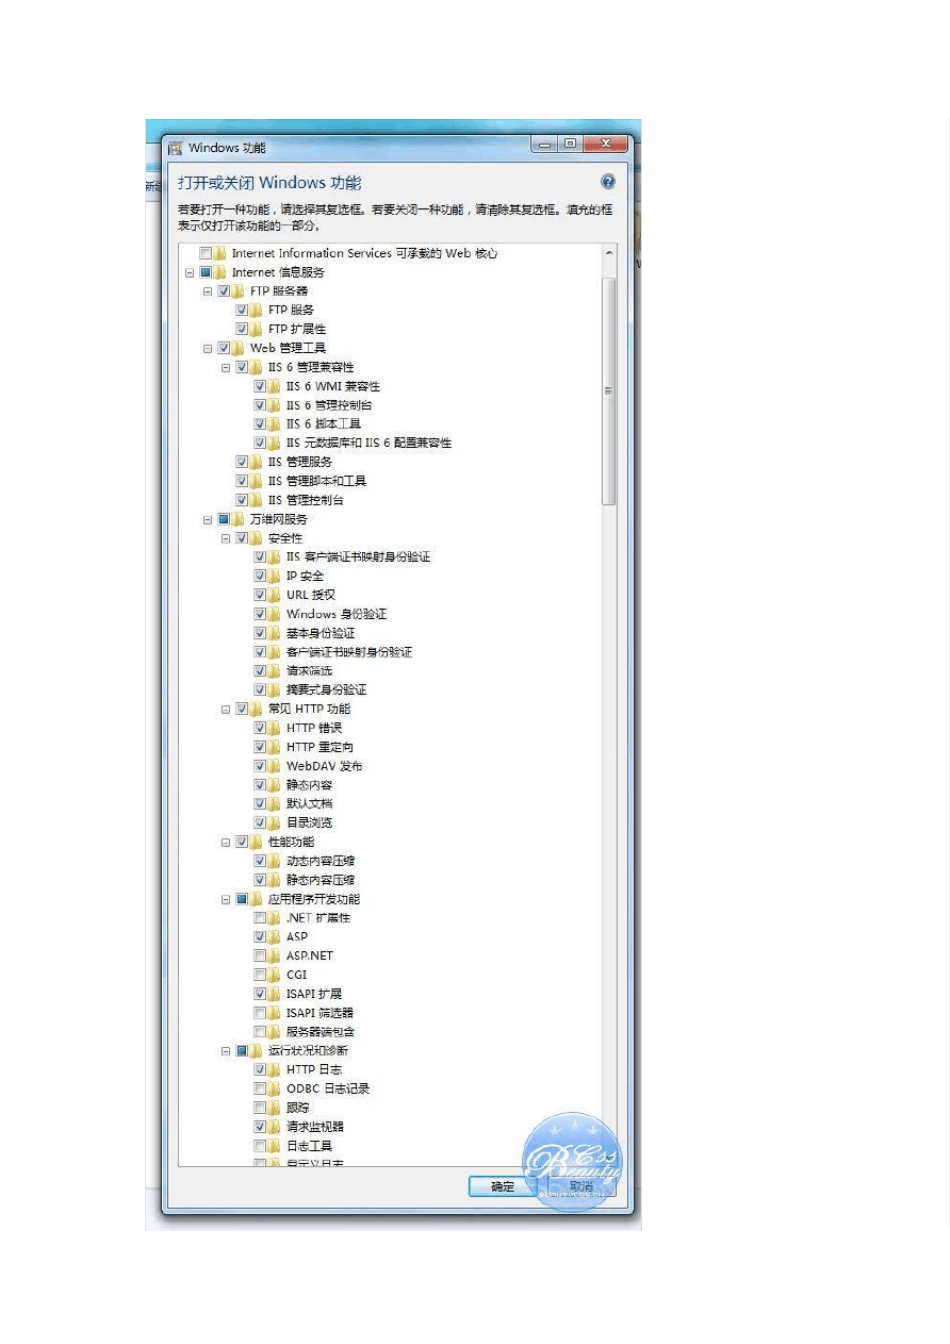Uncheck the ISAPI 扩展 checkbox
This screenshot has height=1344, width=950.
coord(259,994)
